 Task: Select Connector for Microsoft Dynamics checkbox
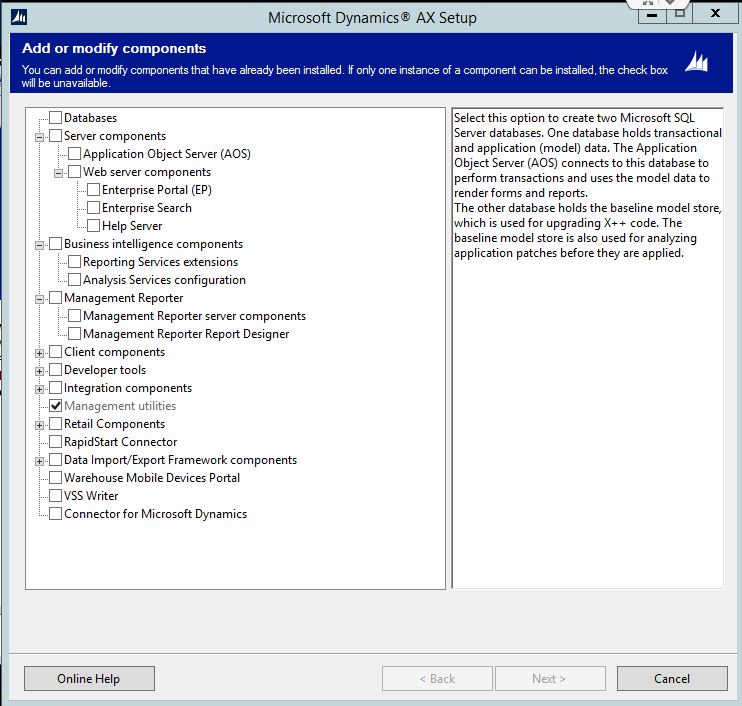point(55,513)
